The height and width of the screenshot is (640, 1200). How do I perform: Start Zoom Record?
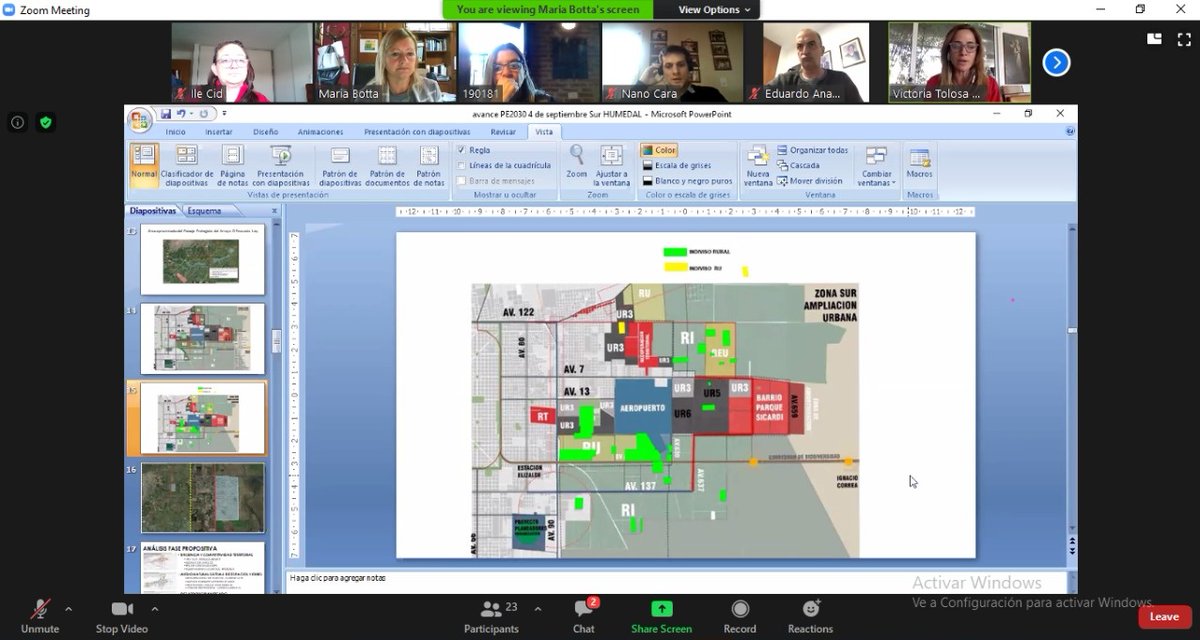[740, 616]
